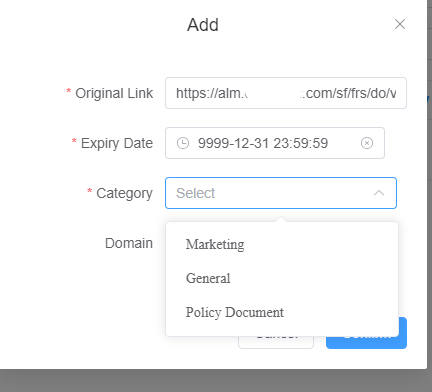Close the Add dialog with the X icon

click(400, 24)
